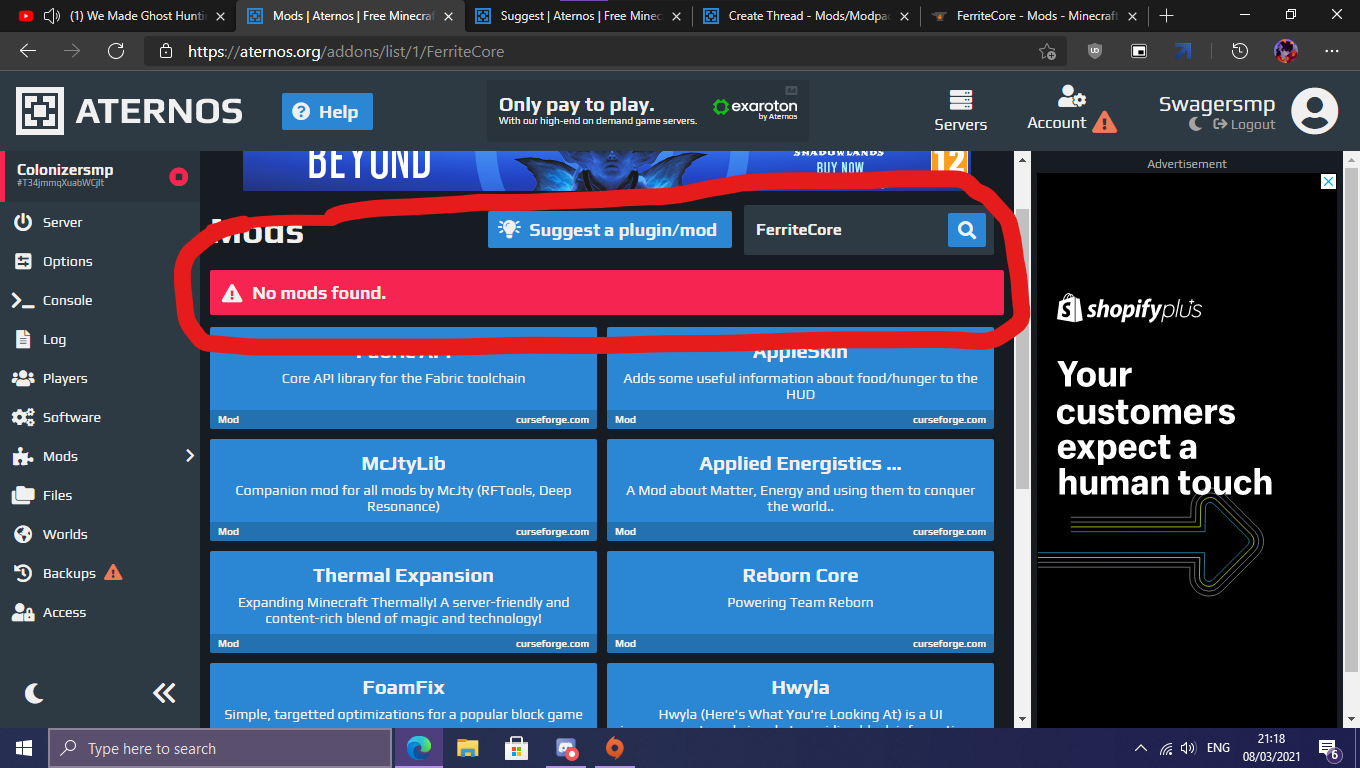1360x768 pixels.
Task: Open a new browser tab with the plus button
Action: point(1166,16)
